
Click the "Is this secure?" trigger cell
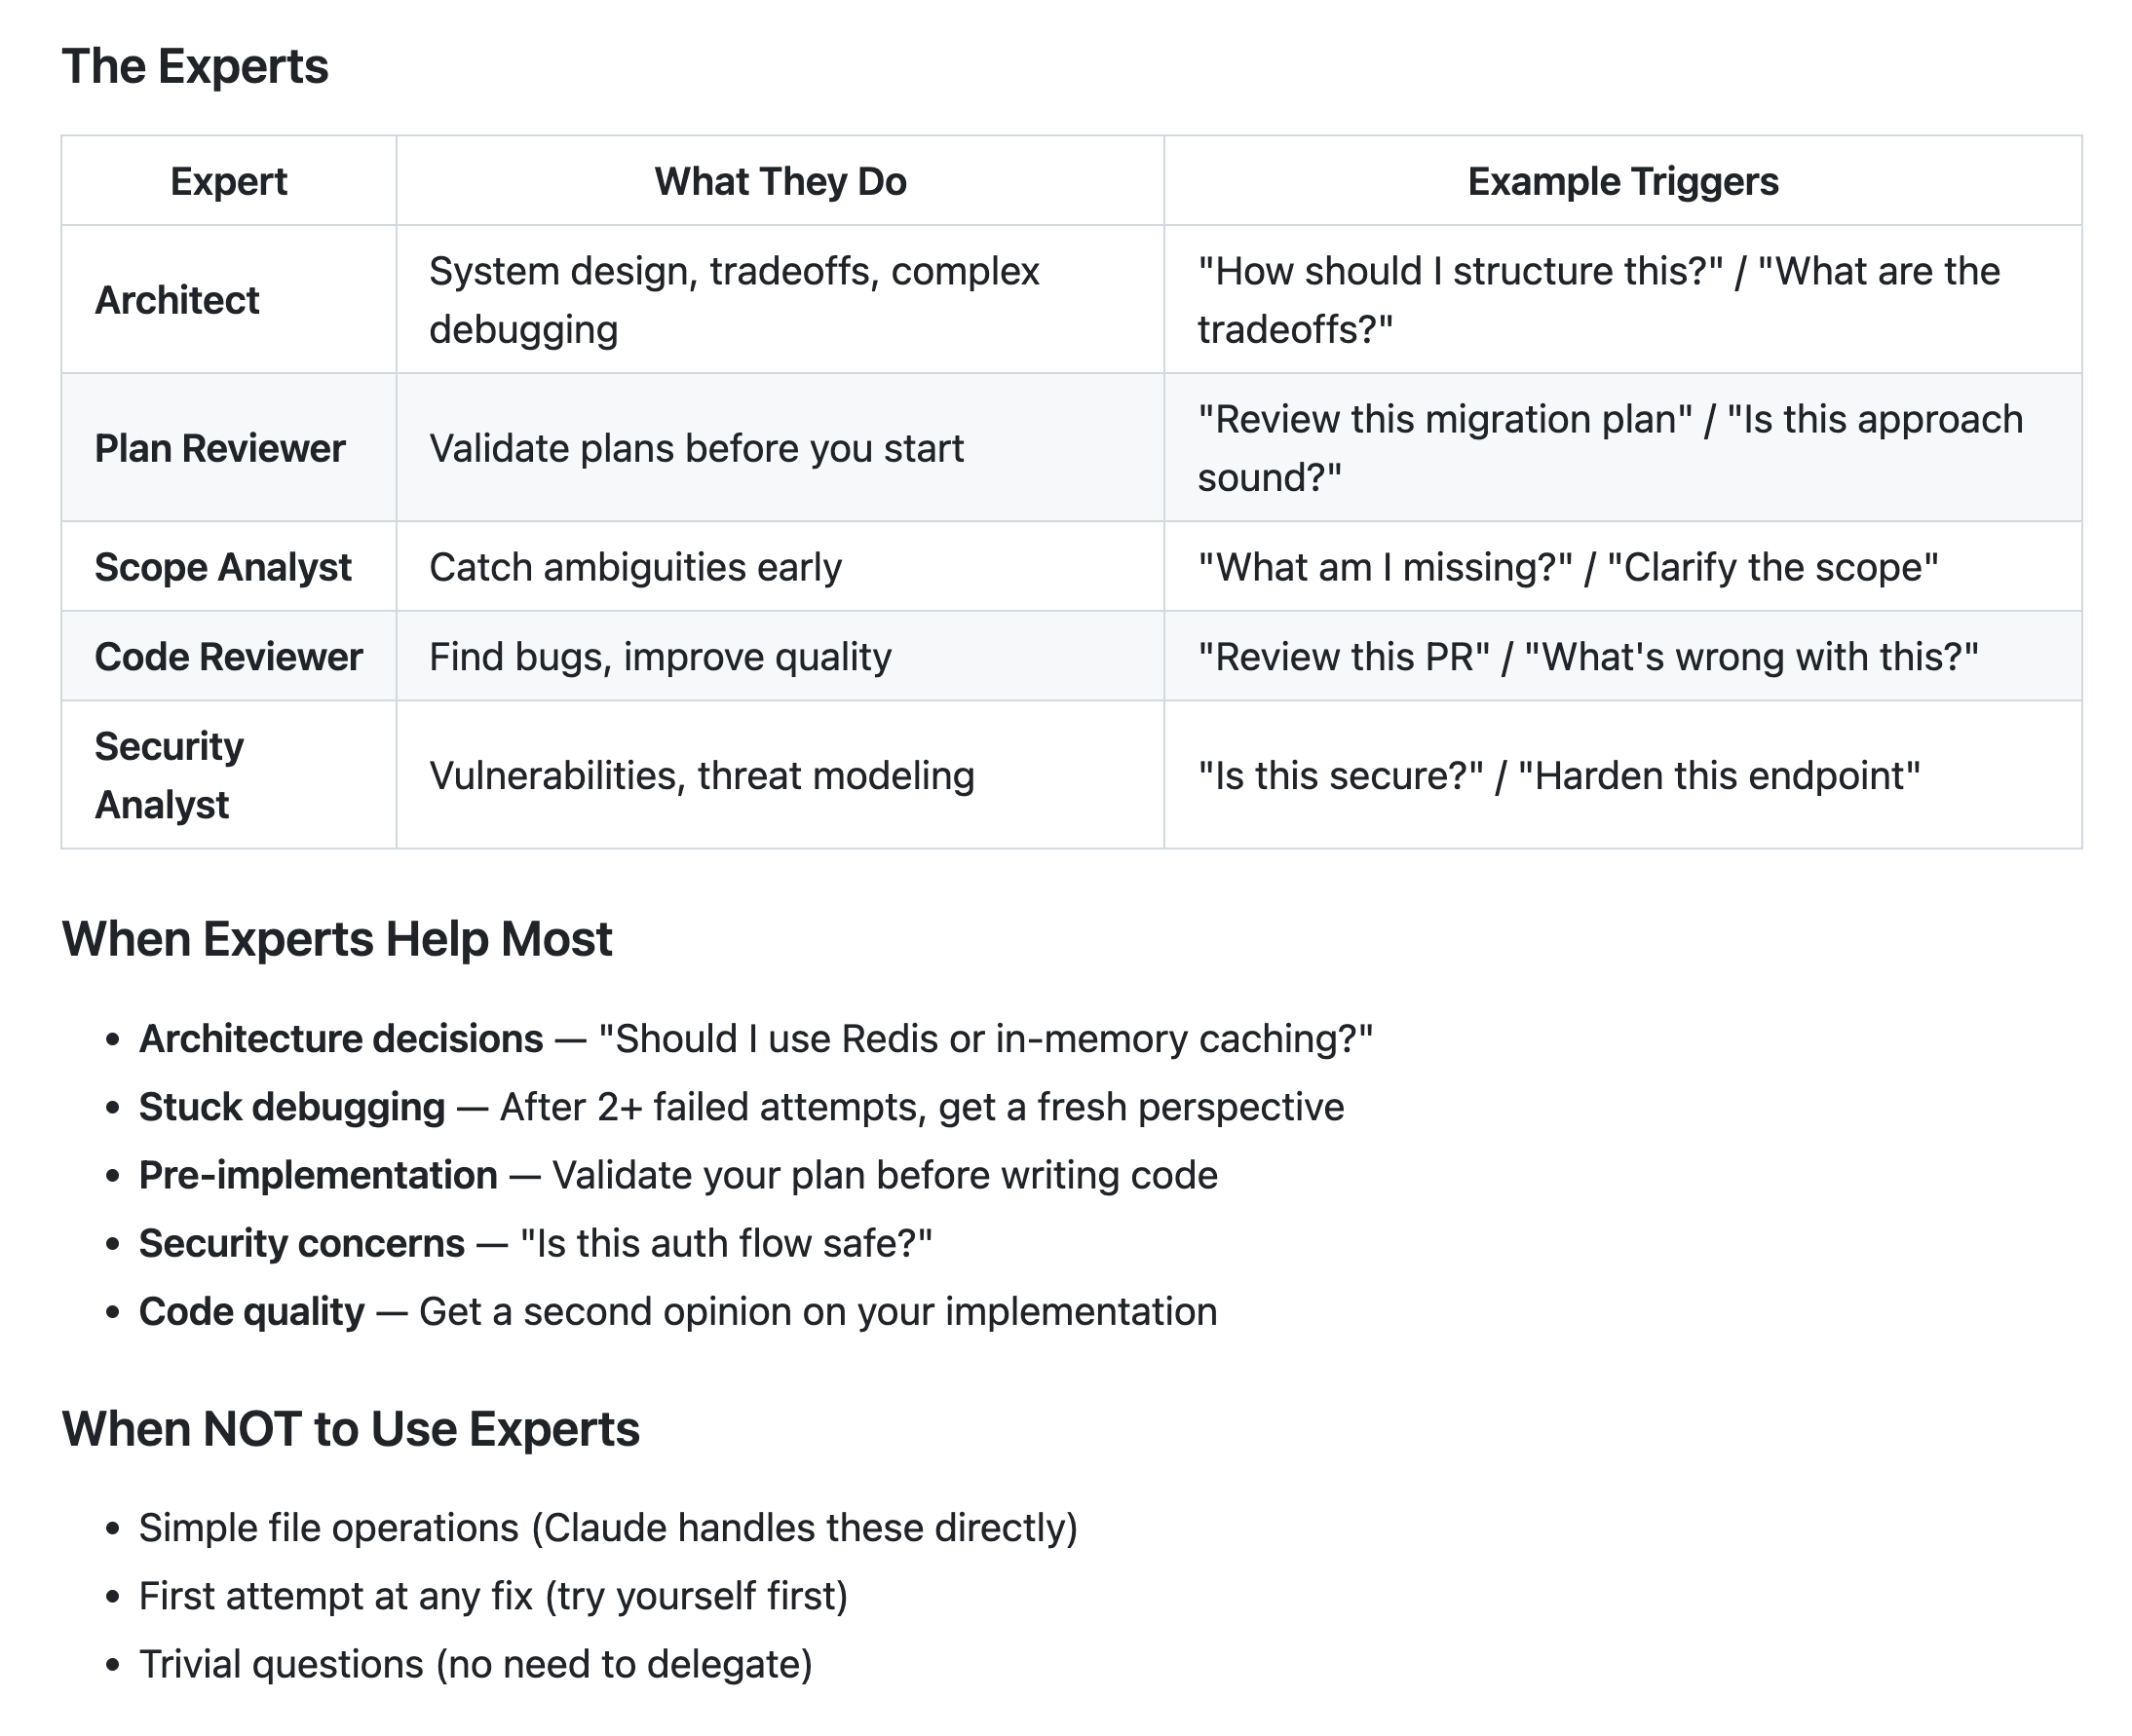pyautogui.click(x=1558, y=776)
